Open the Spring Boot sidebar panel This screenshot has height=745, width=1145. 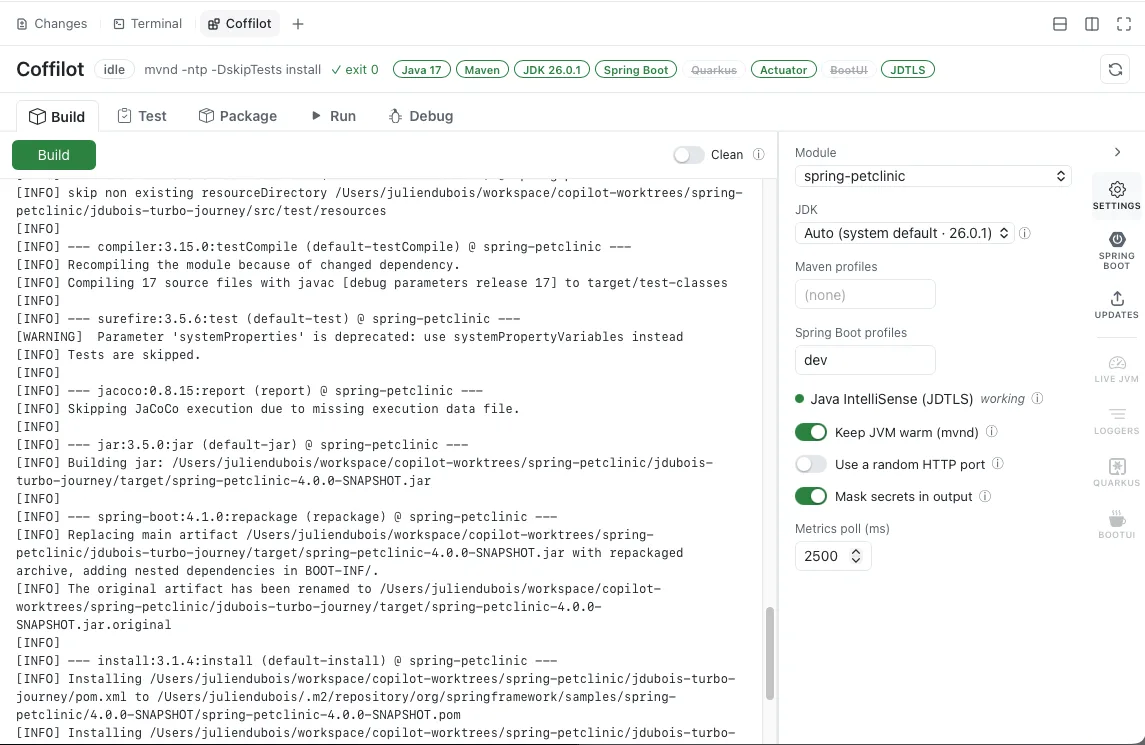(1117, 250)
